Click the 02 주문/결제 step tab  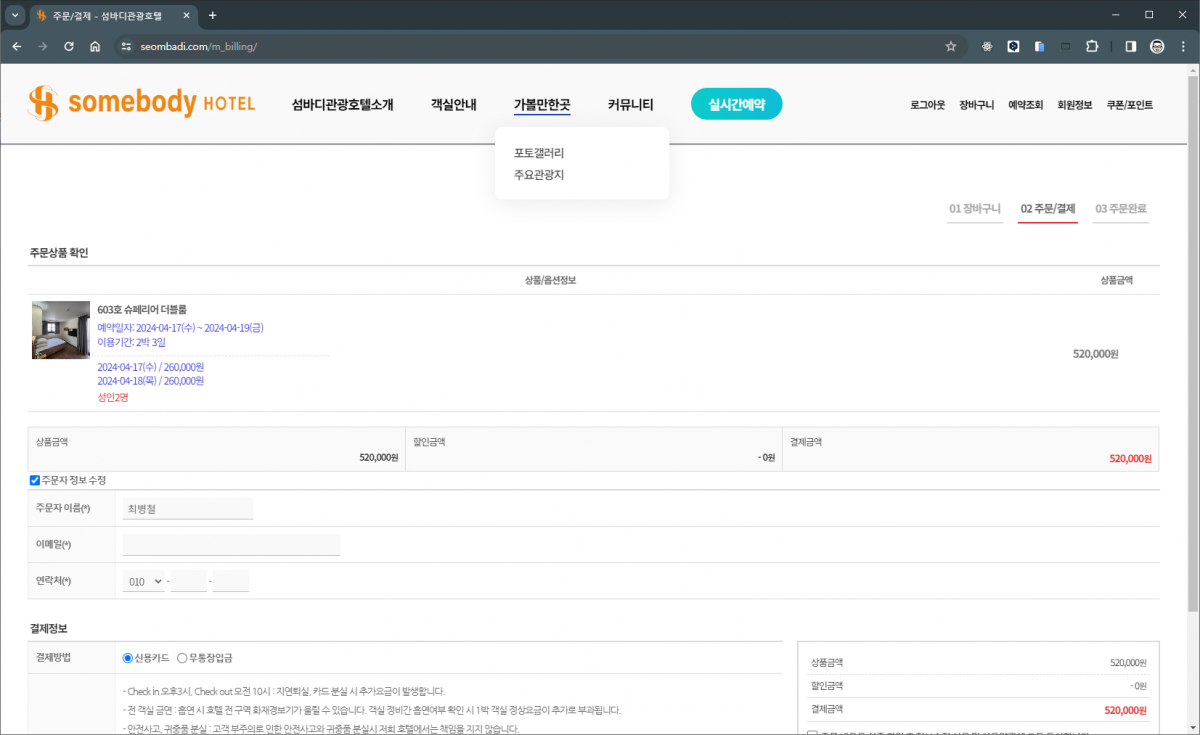1047,209
